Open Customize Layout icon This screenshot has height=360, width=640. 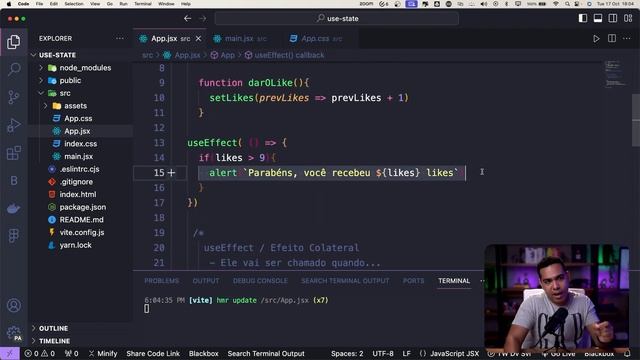[x=628, y=18]
